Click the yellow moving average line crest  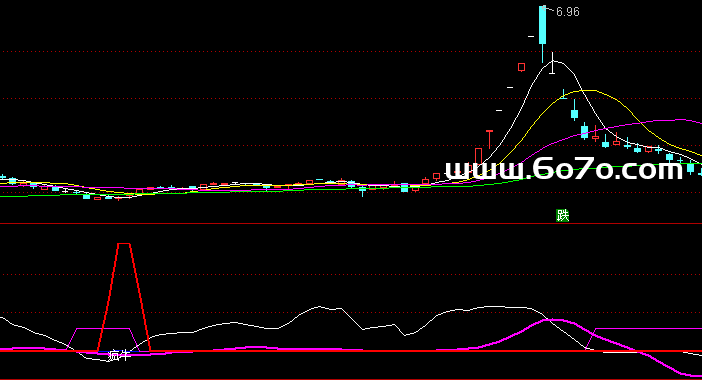pos(584,91)
